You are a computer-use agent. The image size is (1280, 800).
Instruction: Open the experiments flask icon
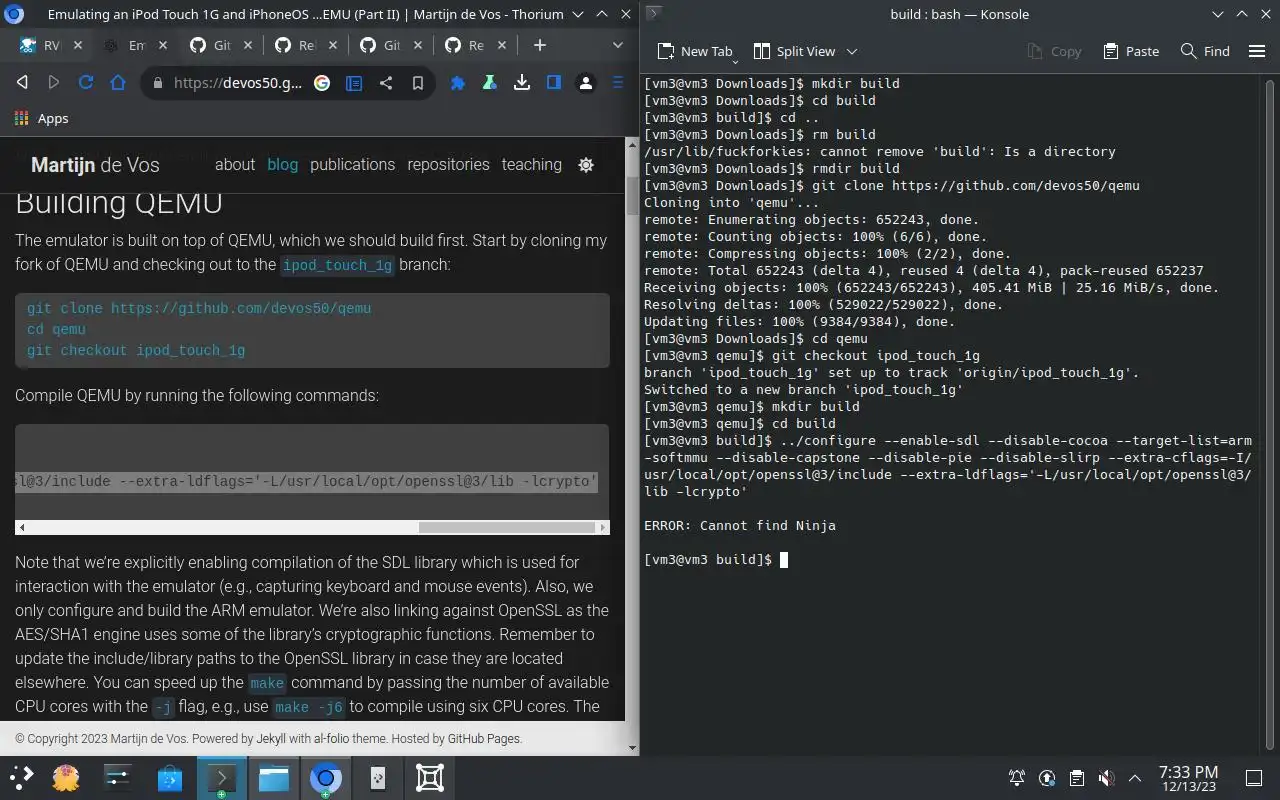490,83
